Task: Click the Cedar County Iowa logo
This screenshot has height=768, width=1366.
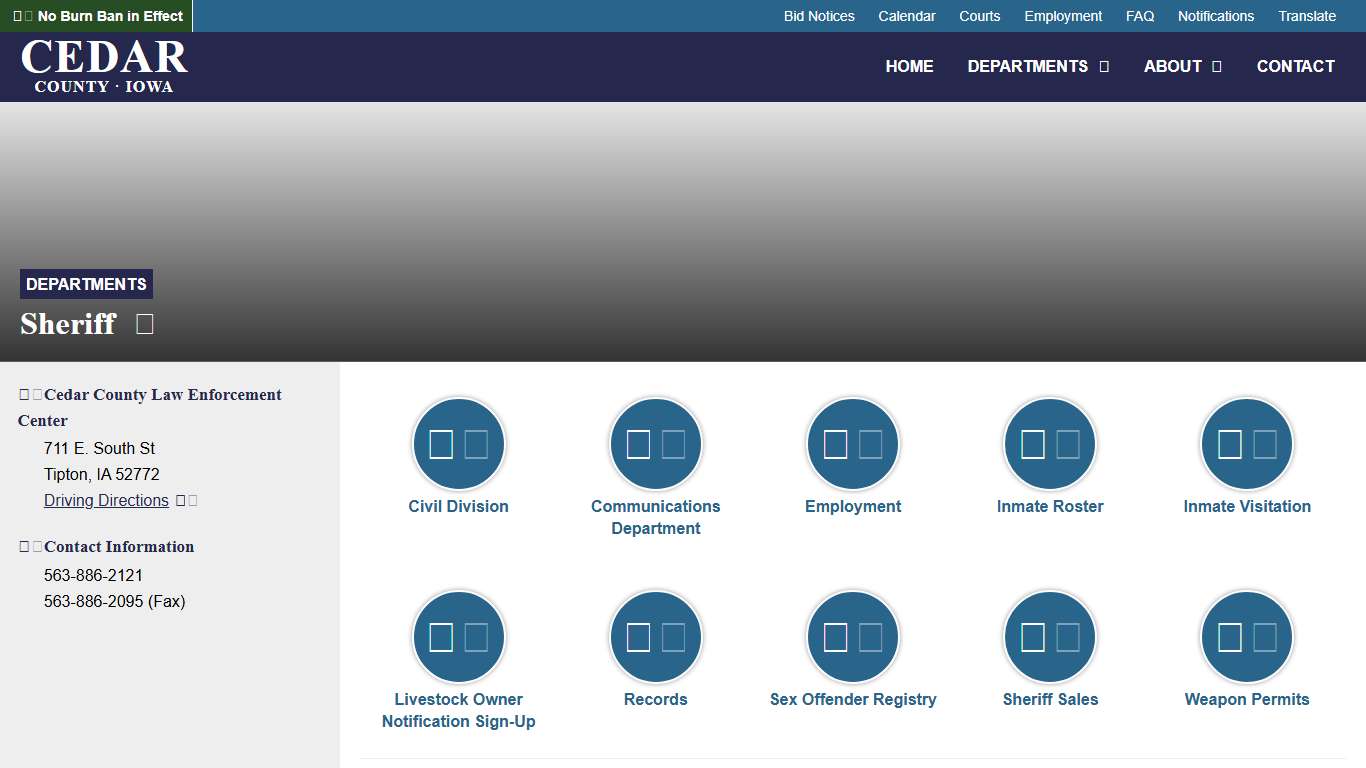Action: click(104, 66)
